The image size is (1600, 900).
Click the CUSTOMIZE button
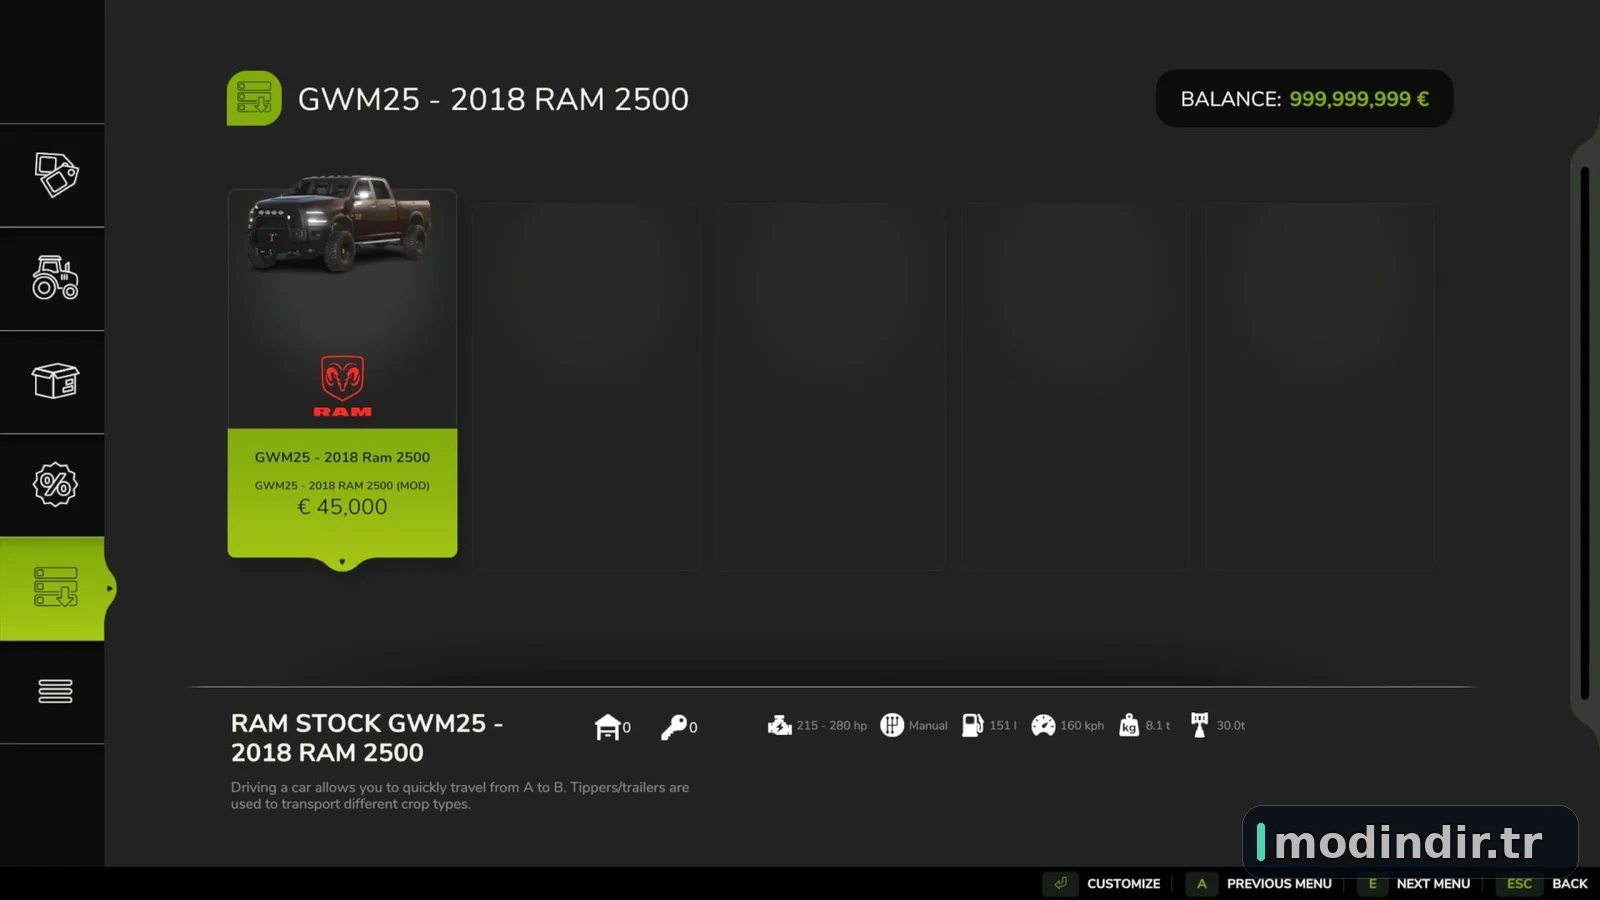(x=1124, y=884)
